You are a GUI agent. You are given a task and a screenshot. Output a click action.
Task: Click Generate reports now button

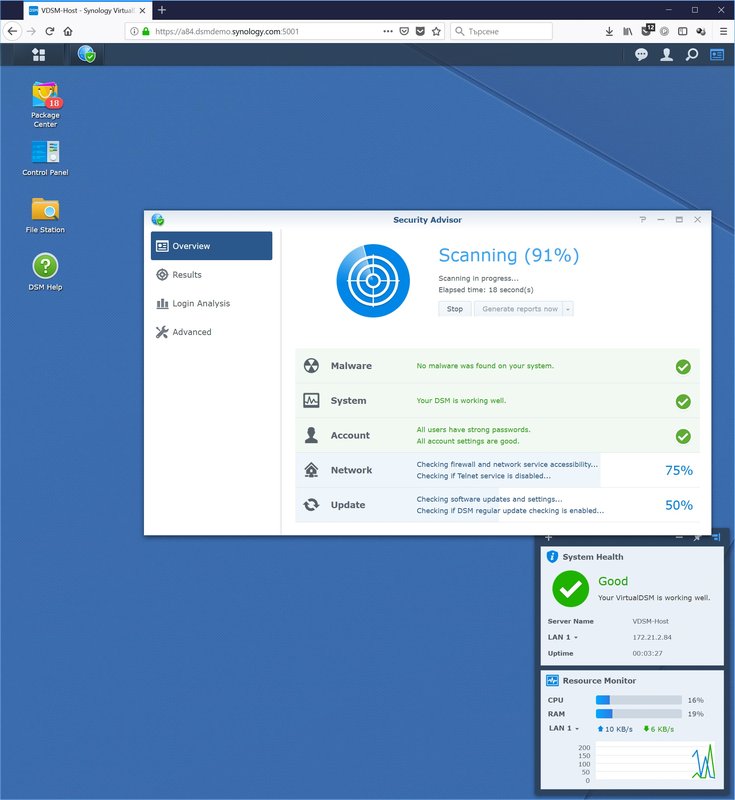pos(519,309)
